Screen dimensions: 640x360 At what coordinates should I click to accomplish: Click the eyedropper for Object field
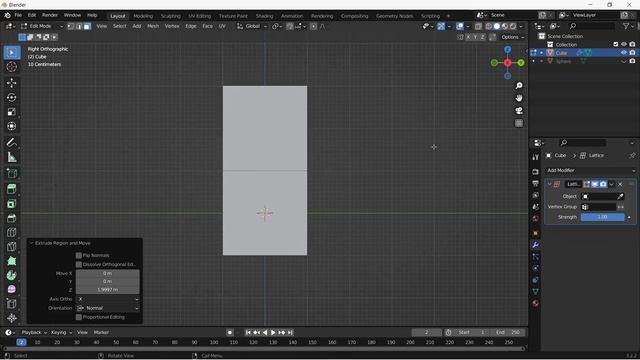(620, 196)
